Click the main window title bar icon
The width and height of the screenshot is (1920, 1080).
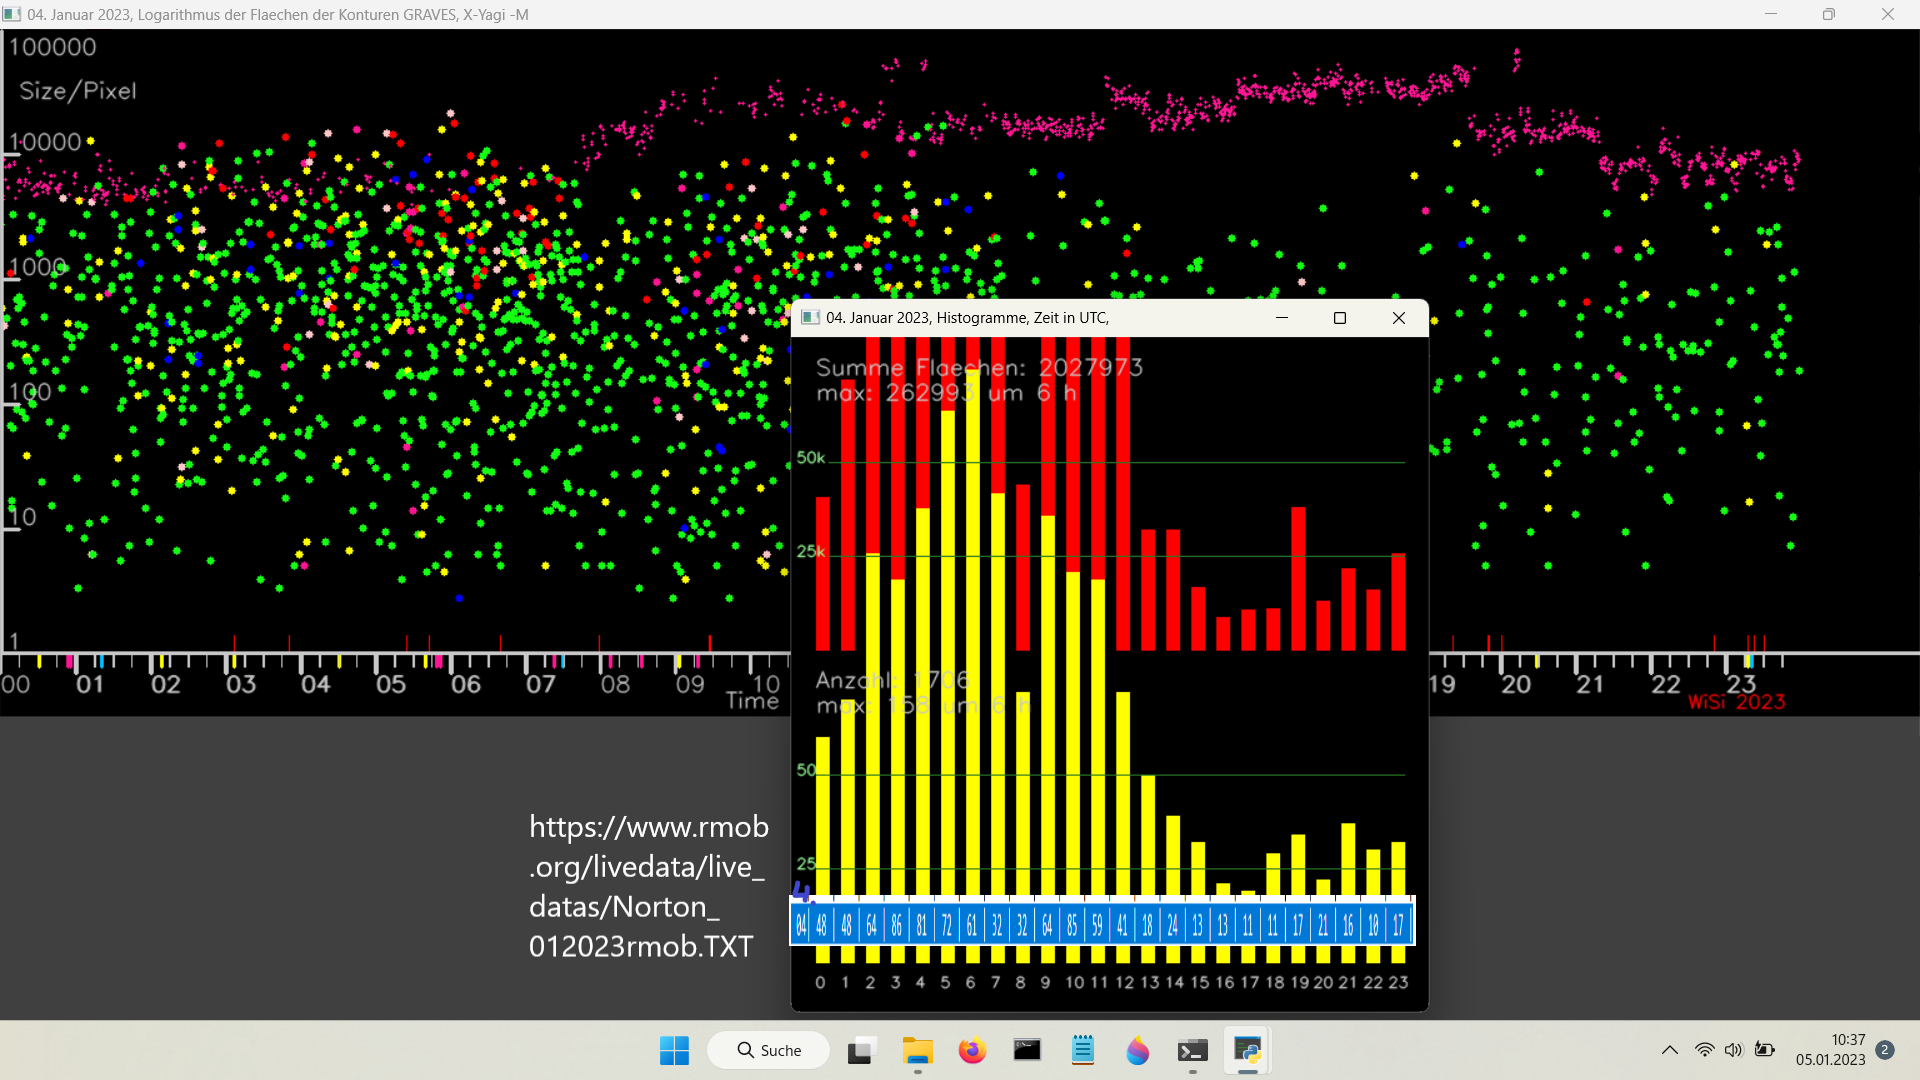pyautogui.click(x=12, y=14)
